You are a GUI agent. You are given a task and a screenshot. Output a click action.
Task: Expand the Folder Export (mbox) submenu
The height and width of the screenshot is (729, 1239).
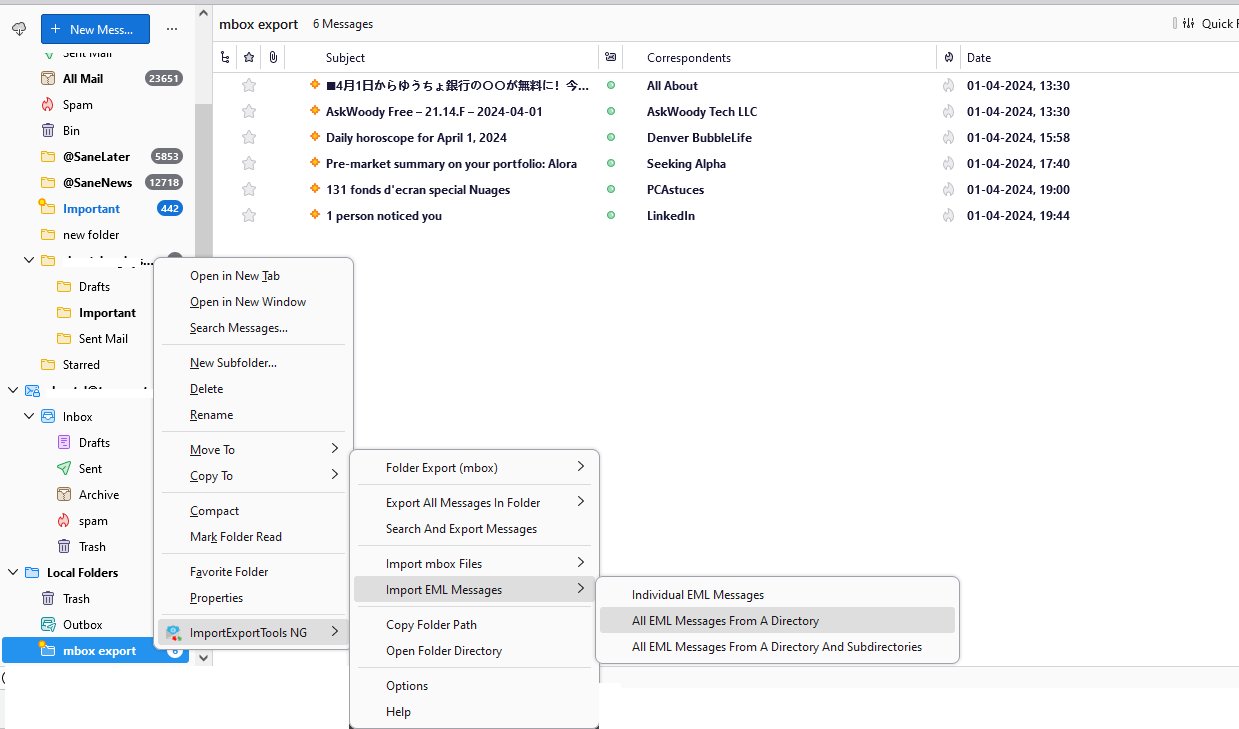coord(474,468)
